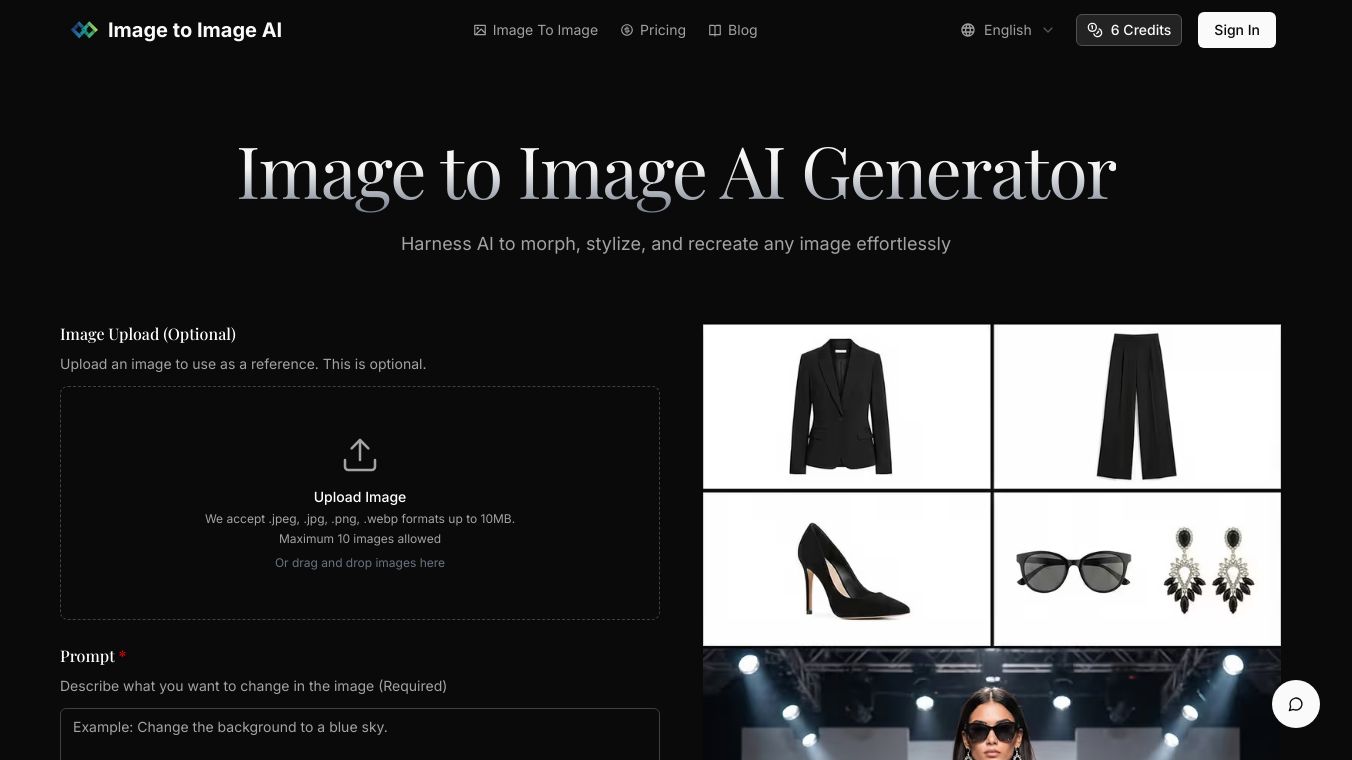Image resolution: width=1352 pixels, height=760 pixels.
Task: Select the image icon beside Image To Image
Action: pyautogui.click(x=480, y=30)
